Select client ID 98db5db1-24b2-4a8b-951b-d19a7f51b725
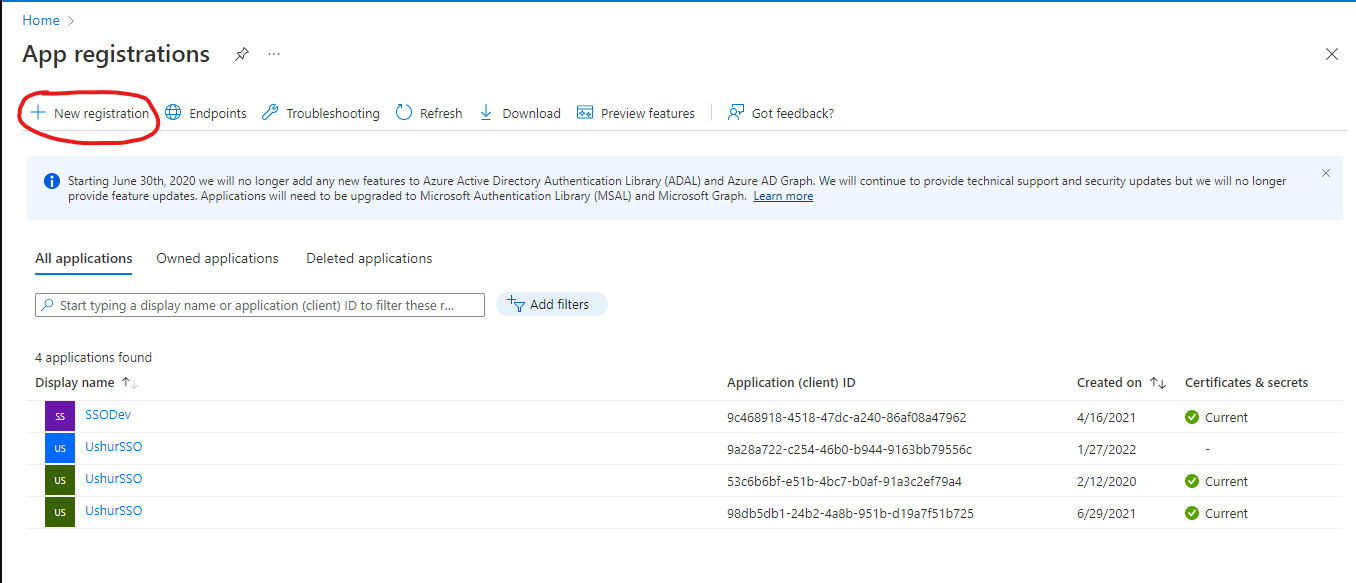 (850, 513)
